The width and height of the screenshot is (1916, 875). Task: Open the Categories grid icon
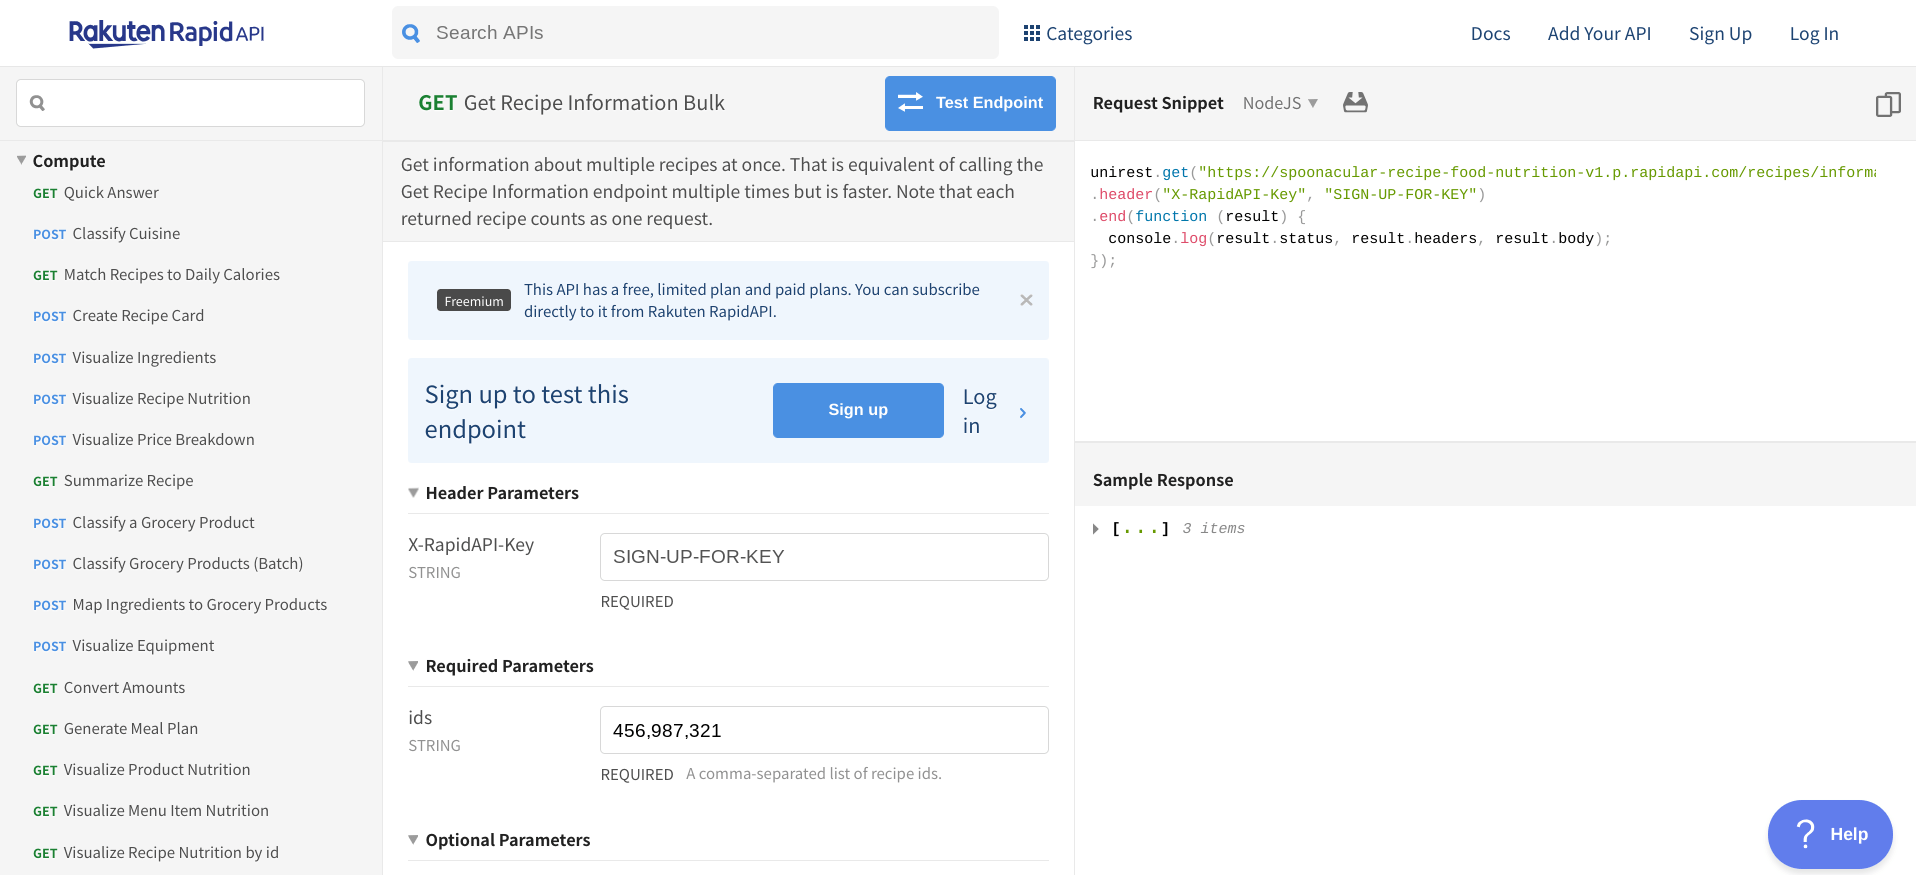1031,33
